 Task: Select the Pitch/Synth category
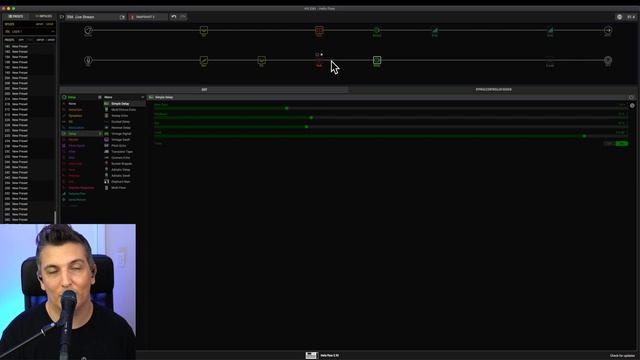pos(77,146)
